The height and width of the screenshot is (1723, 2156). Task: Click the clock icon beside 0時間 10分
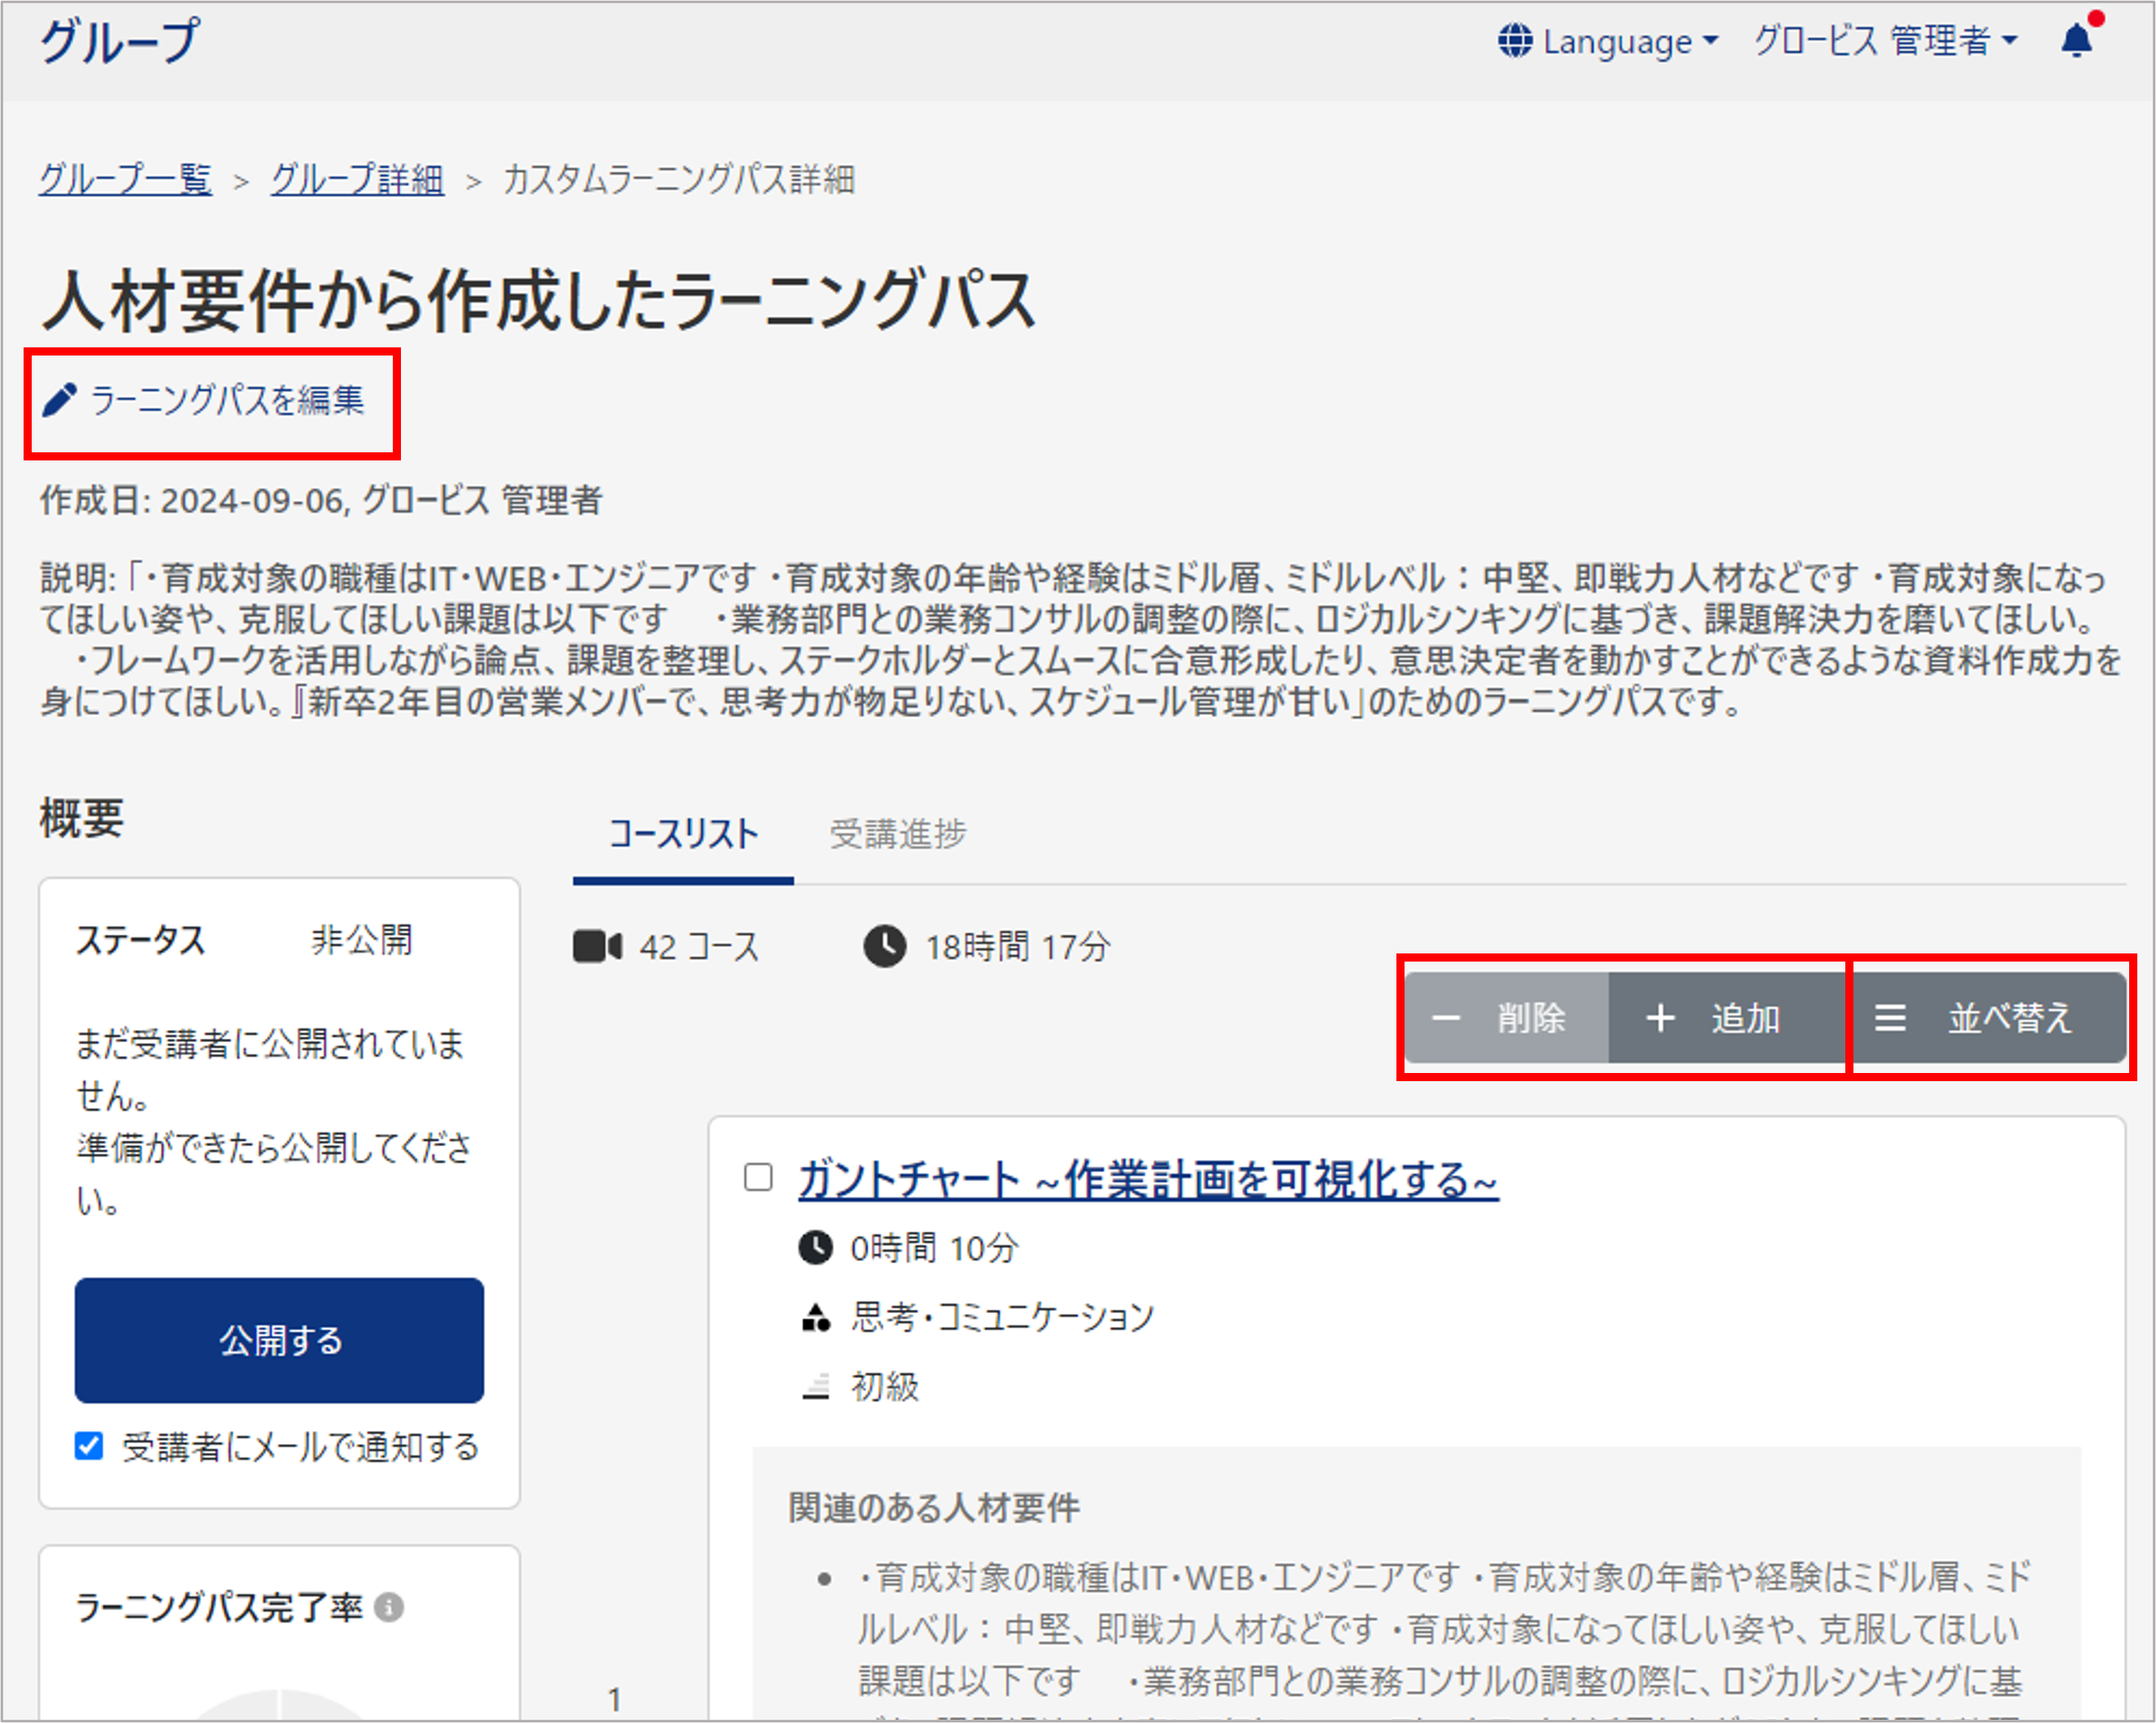tap(816, 1248)
